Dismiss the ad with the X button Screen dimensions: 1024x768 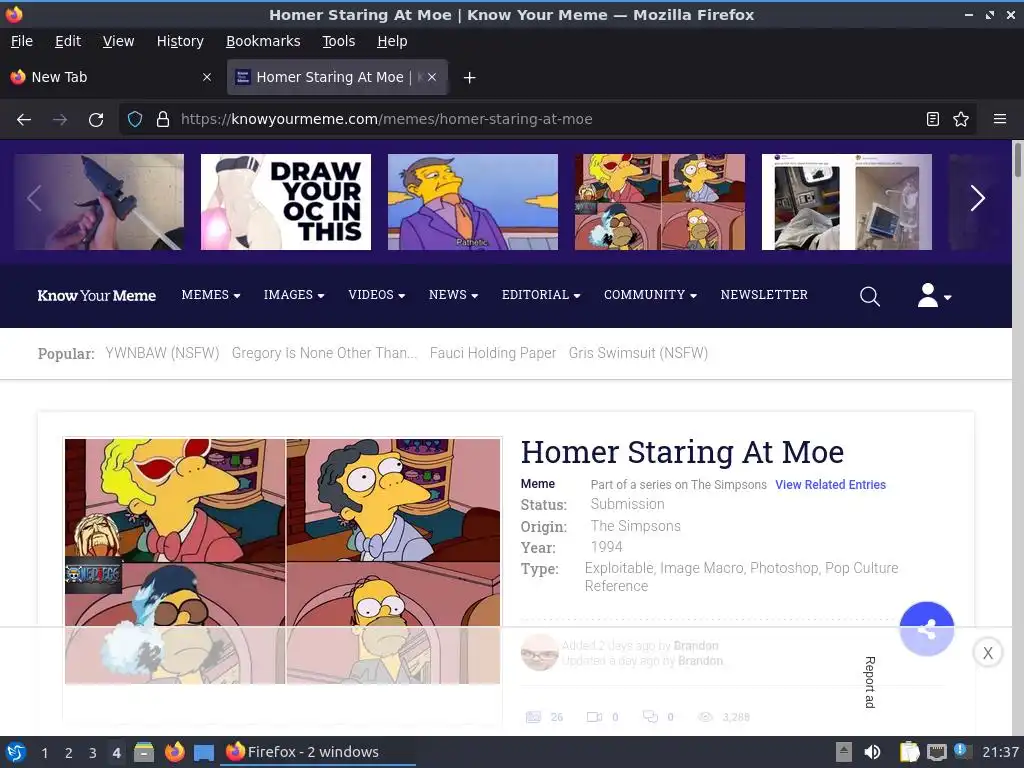click(988, 652)
